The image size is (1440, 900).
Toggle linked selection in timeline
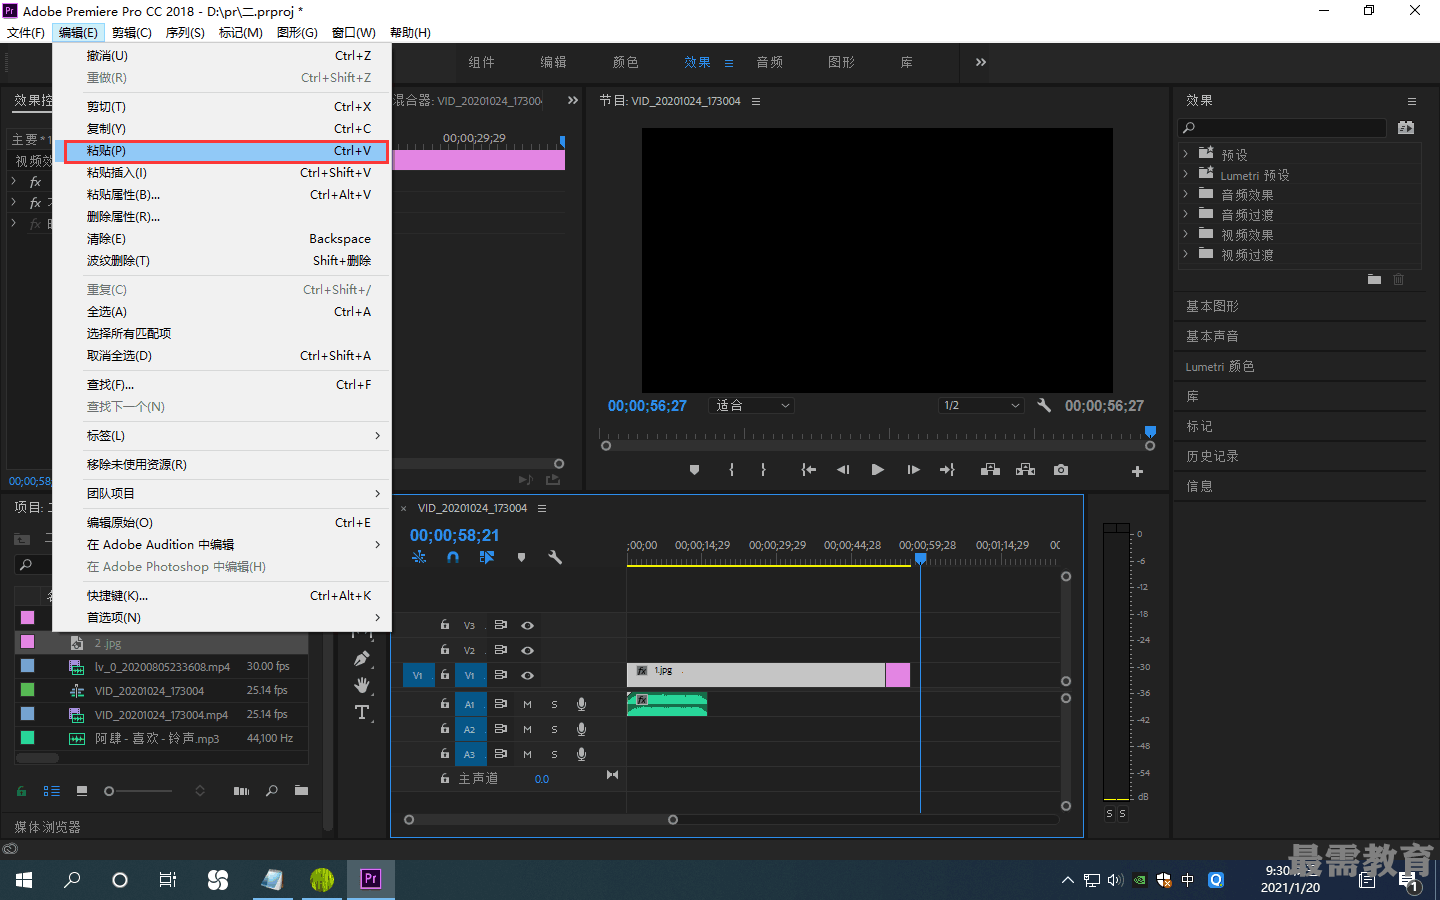(x=487, y=557)
